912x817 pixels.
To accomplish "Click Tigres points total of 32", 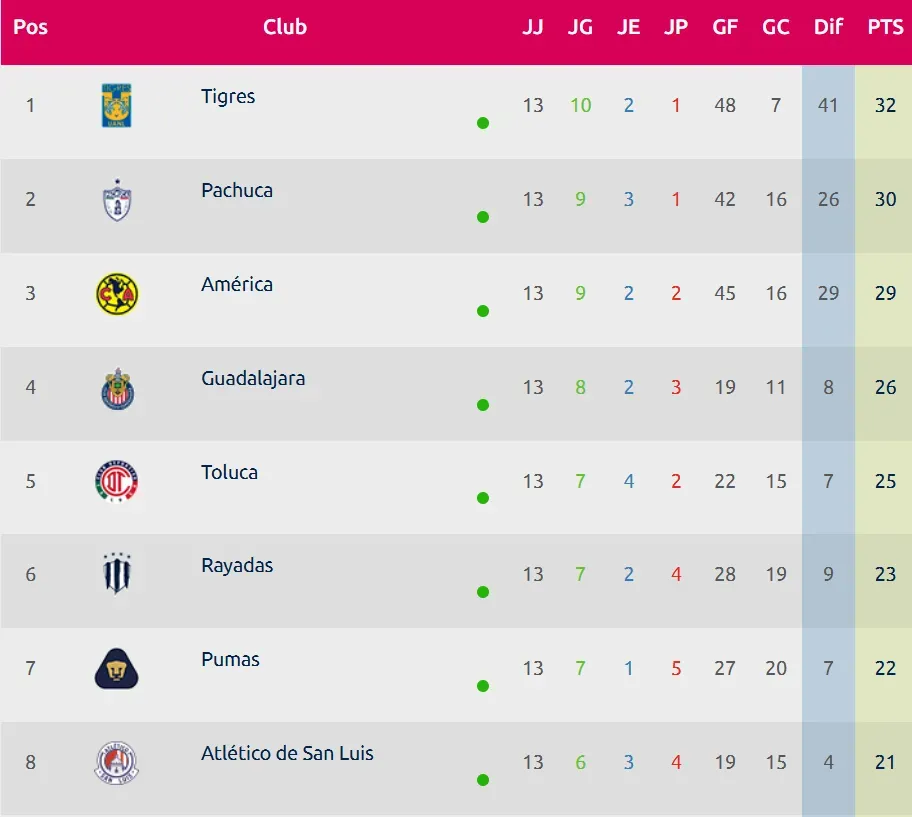I will tap(885, 105).
